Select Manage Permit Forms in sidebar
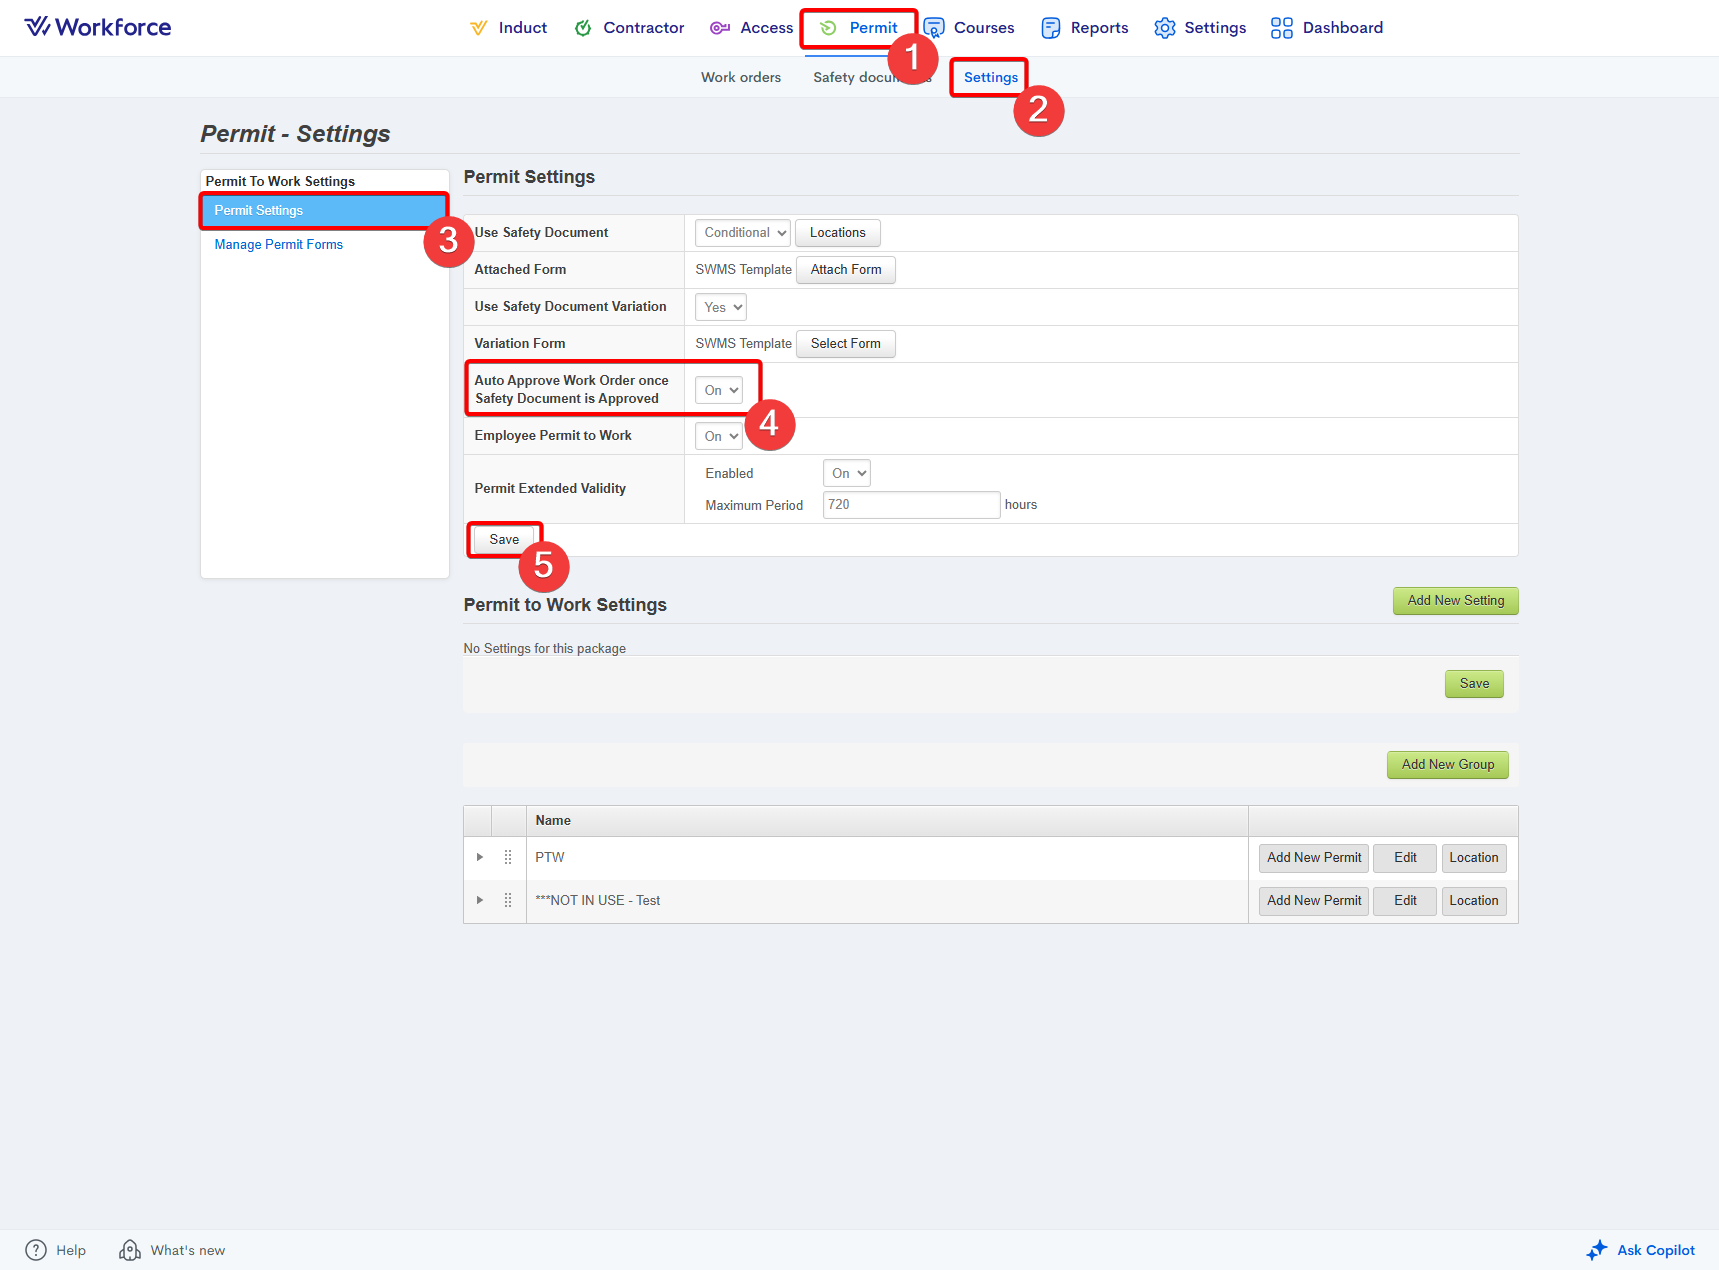1719x1270 pixels. pos(278,245)
